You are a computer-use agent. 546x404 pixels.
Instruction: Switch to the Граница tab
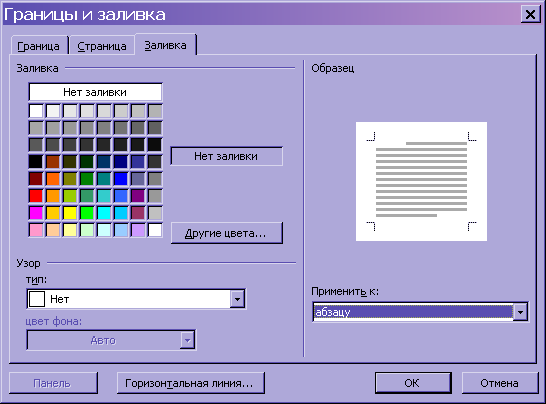tap(39, 46)
